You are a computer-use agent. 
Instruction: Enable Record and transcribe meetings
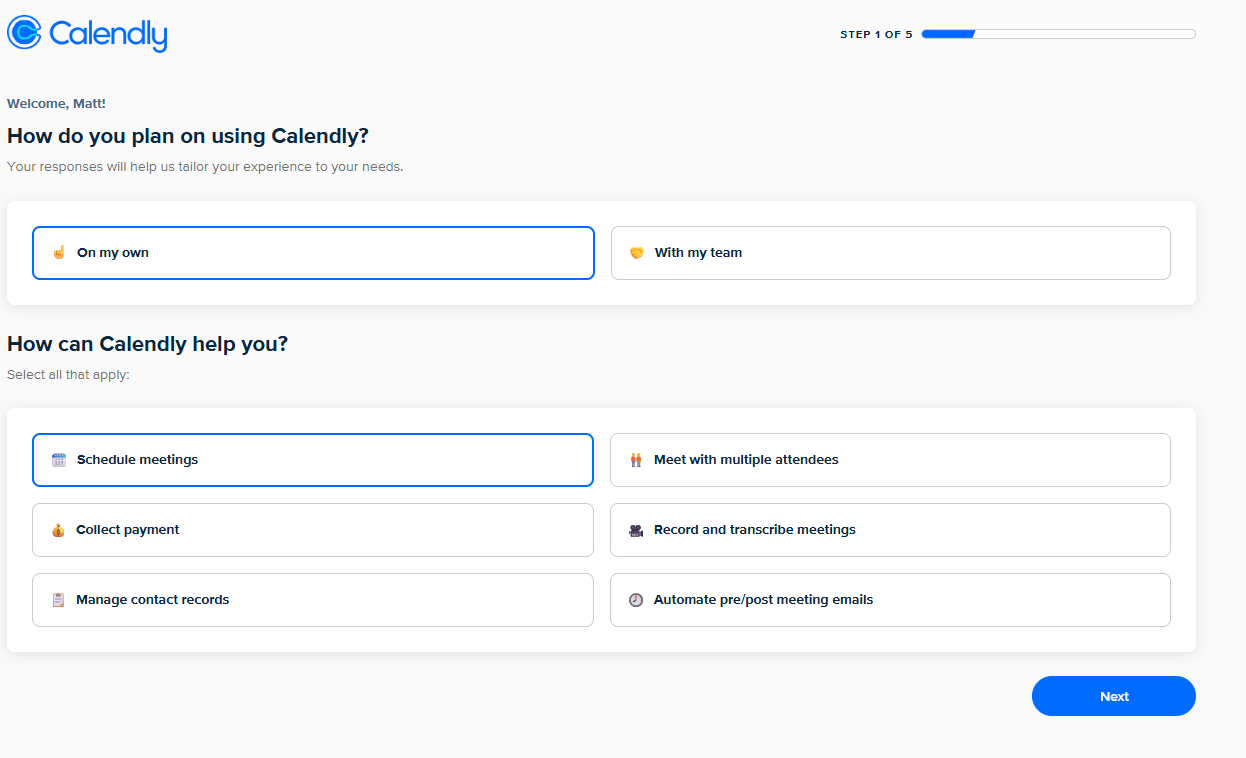click(890, 530)
